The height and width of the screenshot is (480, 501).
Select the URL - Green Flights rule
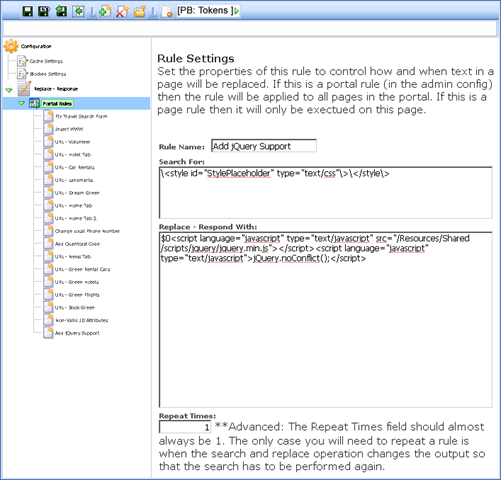pyautogui.click(x=77, y=295)
